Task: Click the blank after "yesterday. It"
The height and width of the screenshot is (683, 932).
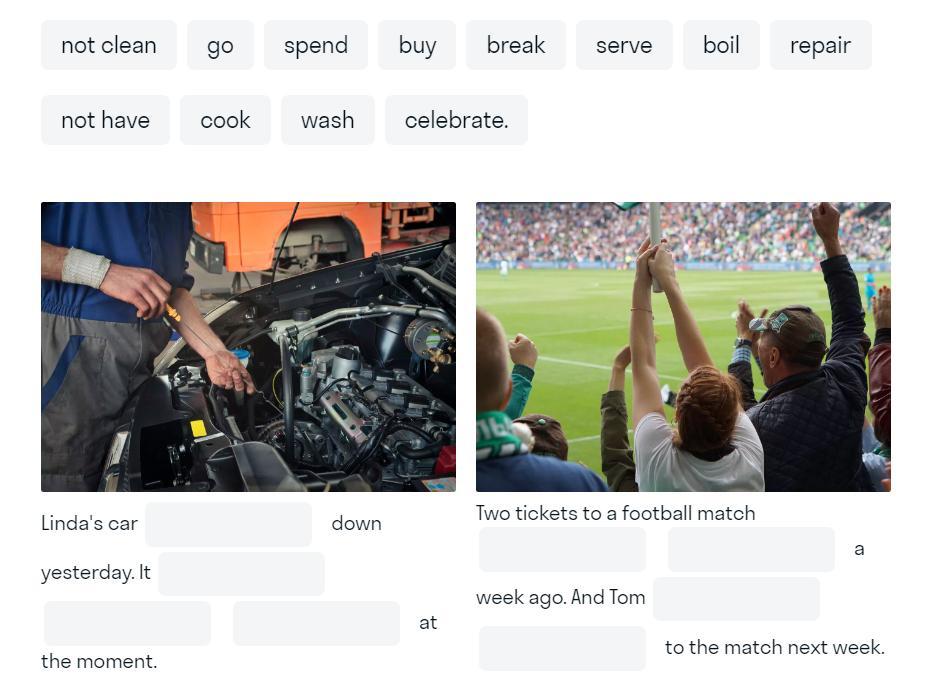Action: coord(241,573)
